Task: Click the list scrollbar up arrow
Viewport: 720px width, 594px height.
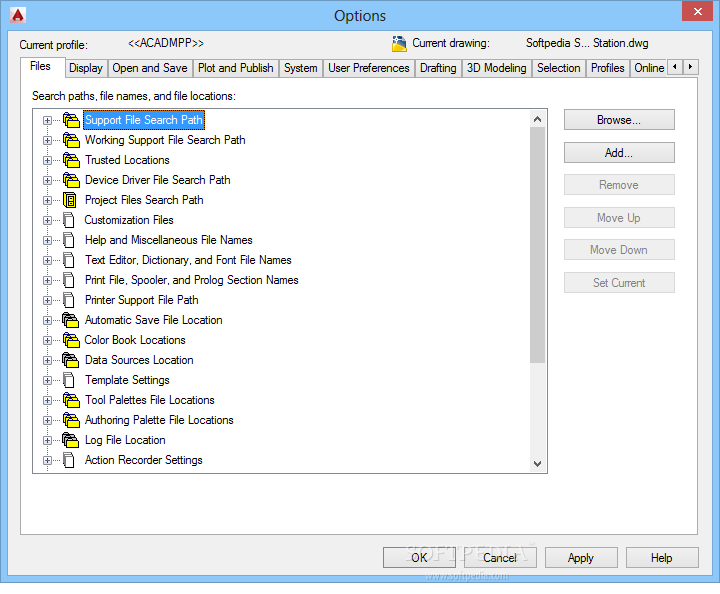Action: coord(537,119)
